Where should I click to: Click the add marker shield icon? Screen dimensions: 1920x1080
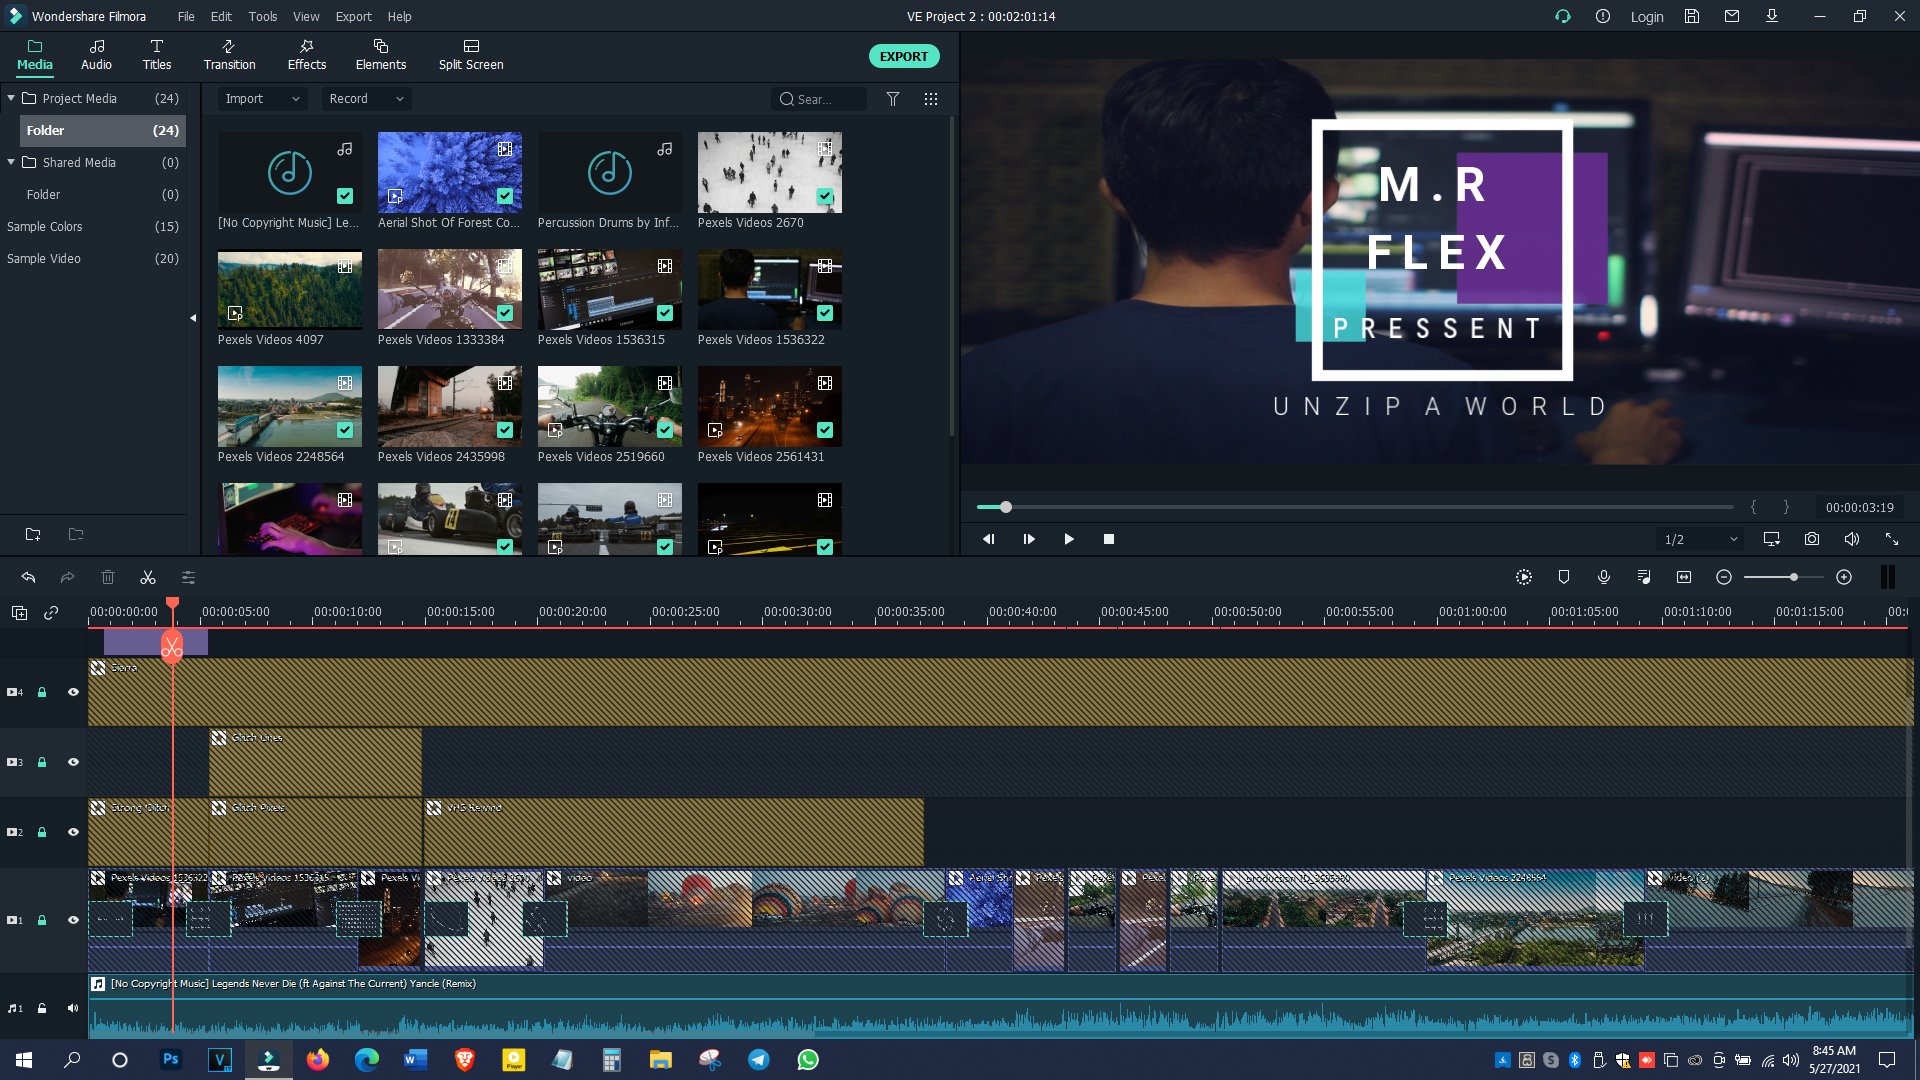(1564, 577)
